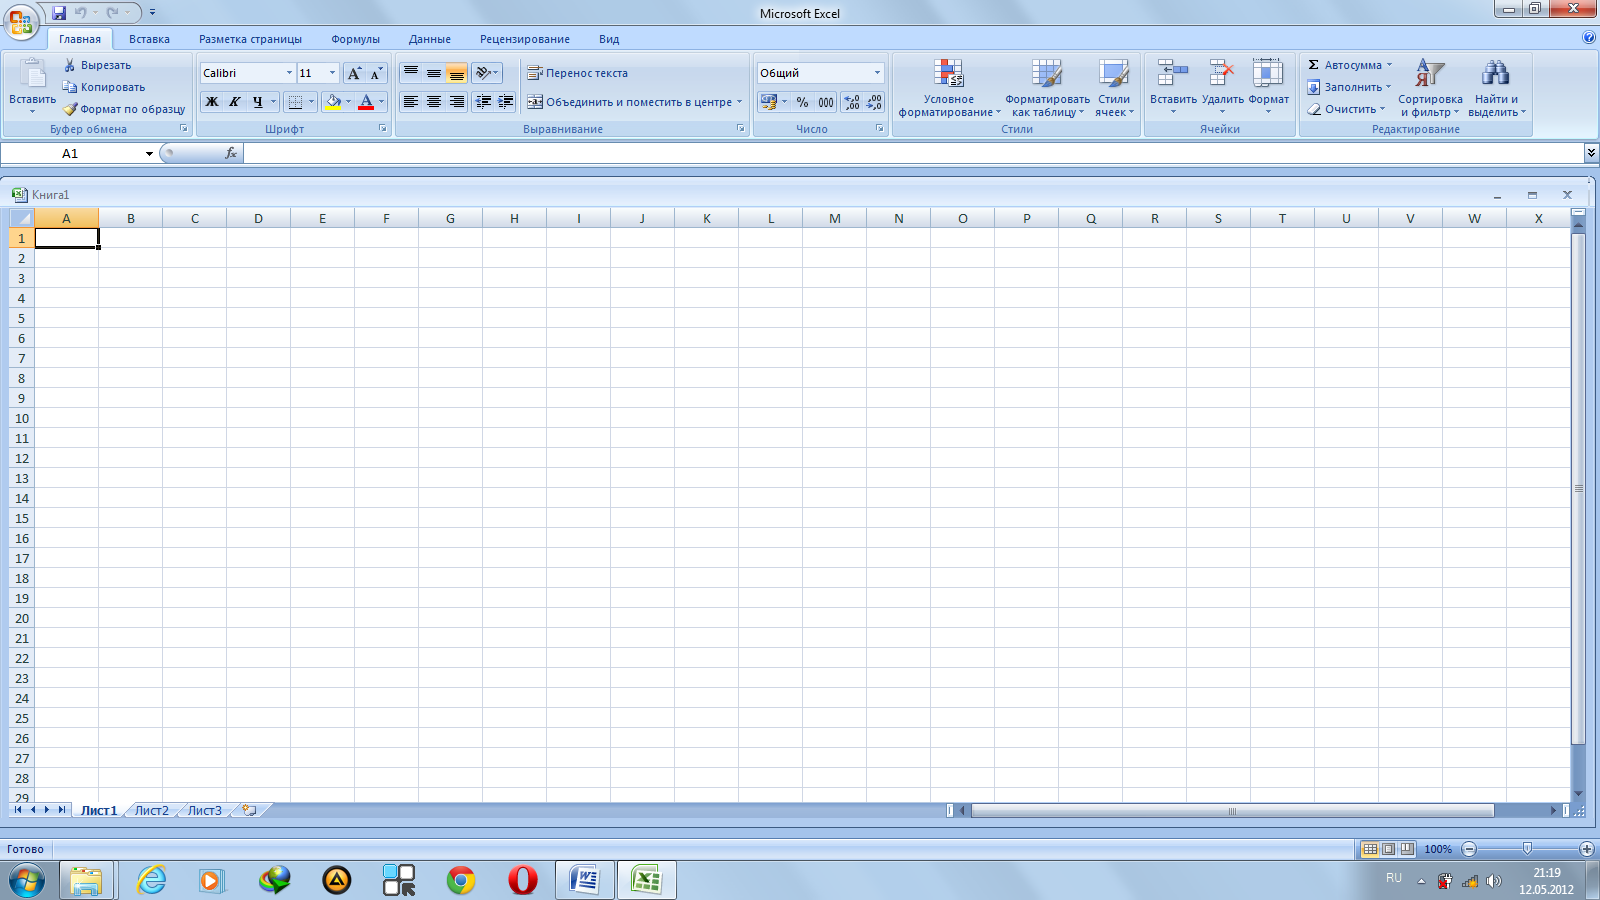
Task: Click Copy (Копировать)
Action: (x=105, y=87)
